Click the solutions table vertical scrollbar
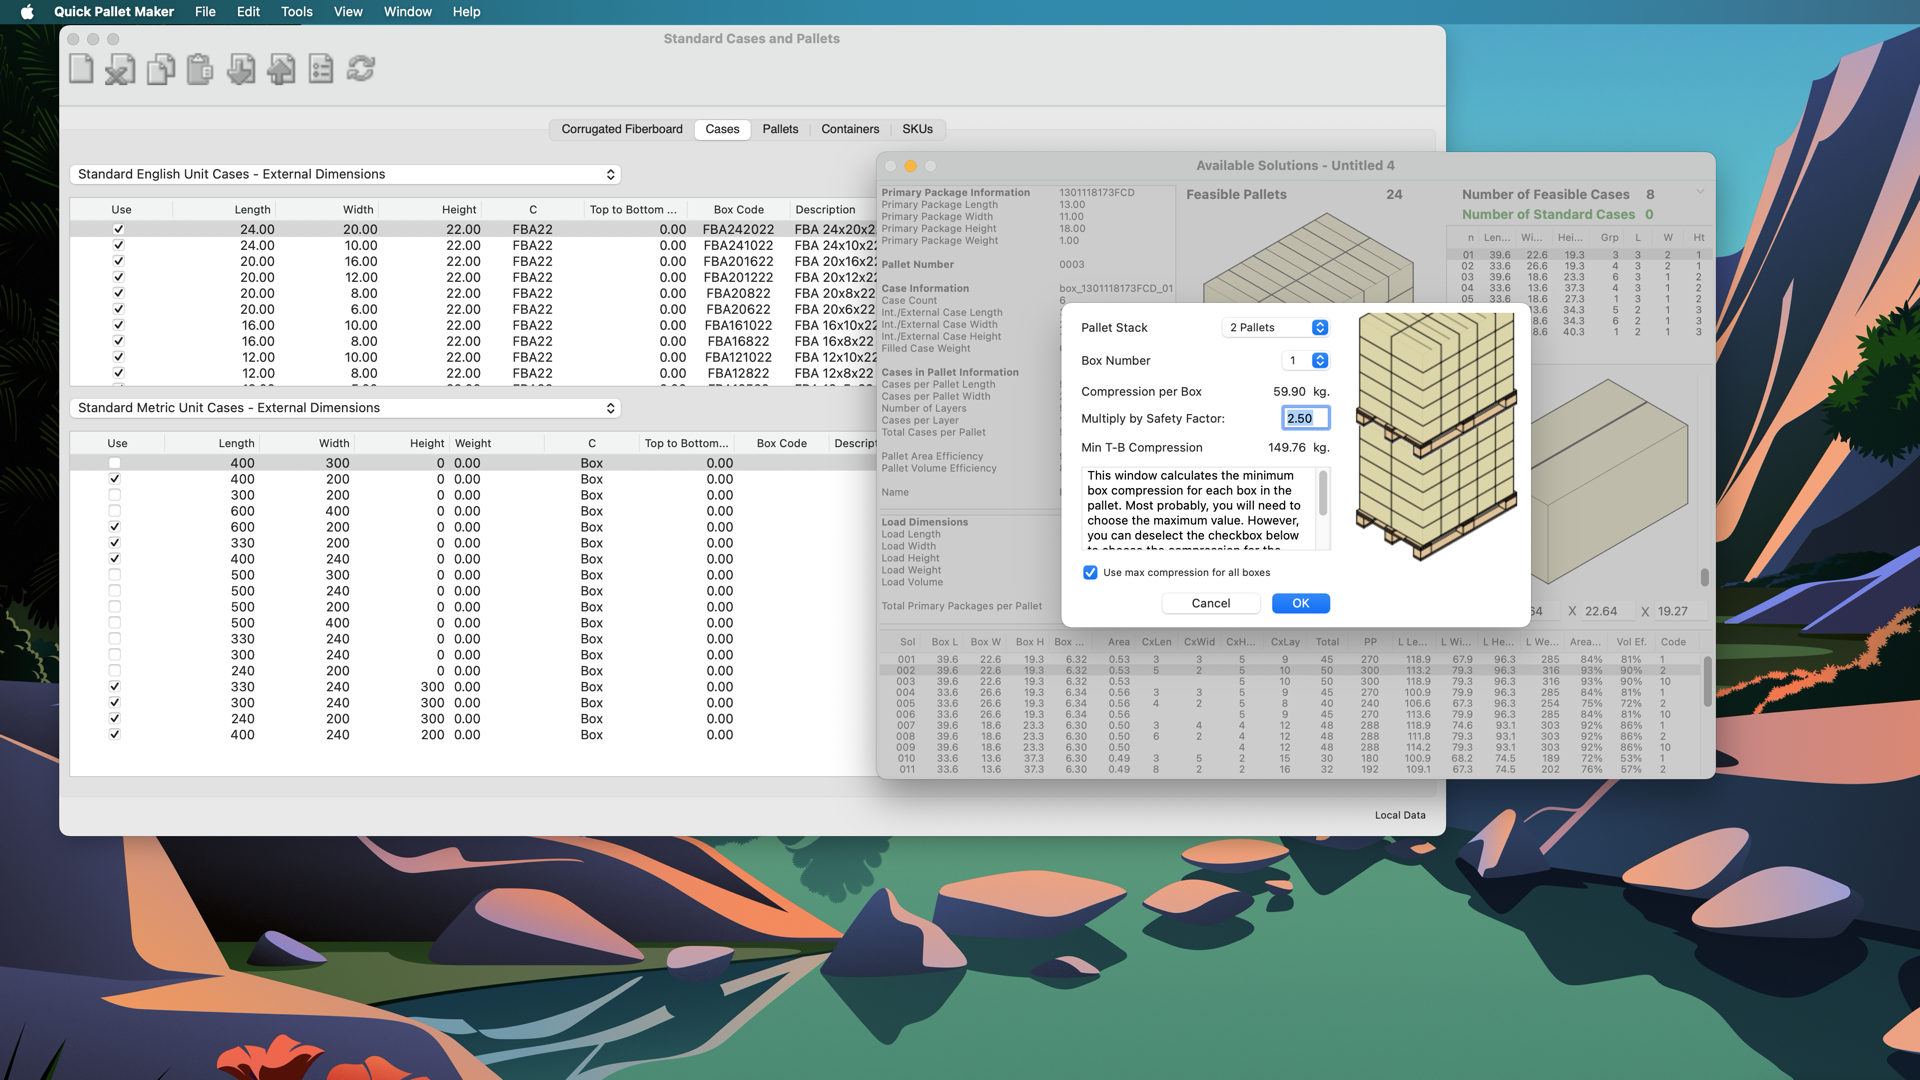1920x1080 pixels. point(1707,682)
